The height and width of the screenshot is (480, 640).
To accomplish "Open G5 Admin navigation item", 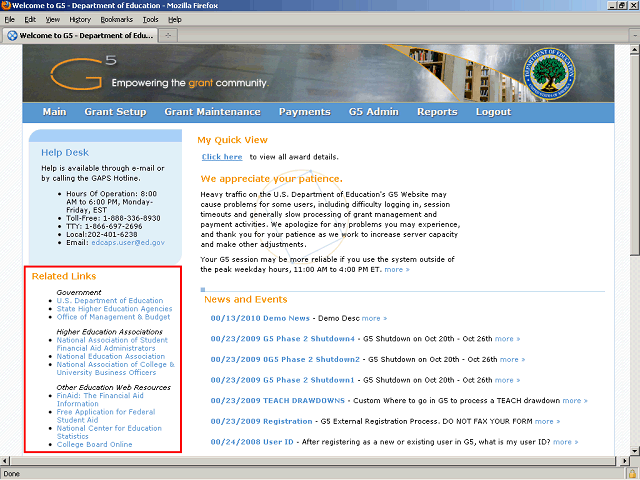I will point(373,112).
